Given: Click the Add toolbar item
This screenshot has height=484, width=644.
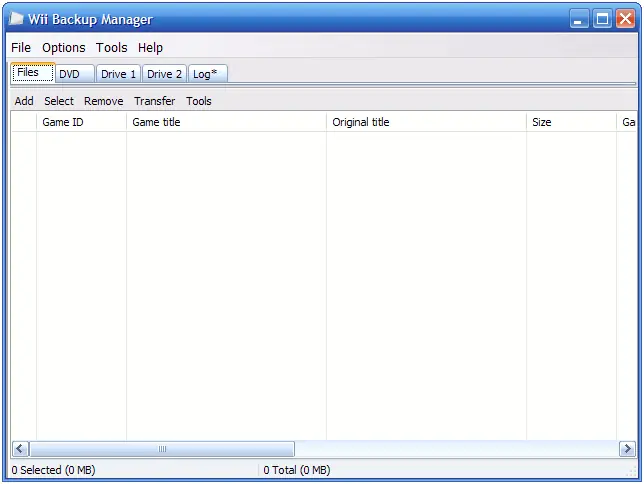Looking at the screenshot, I should [24, 101].
